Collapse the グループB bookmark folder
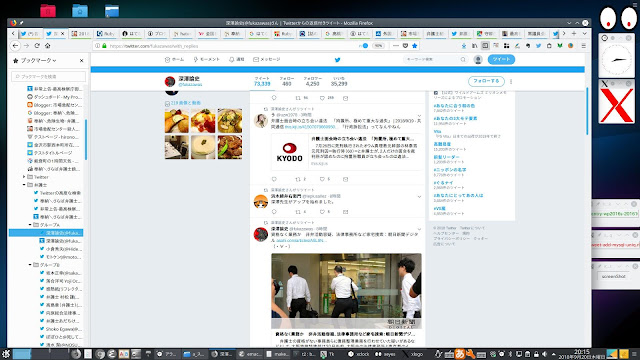Viewport: 640px width, 360px height. [30, 265]
